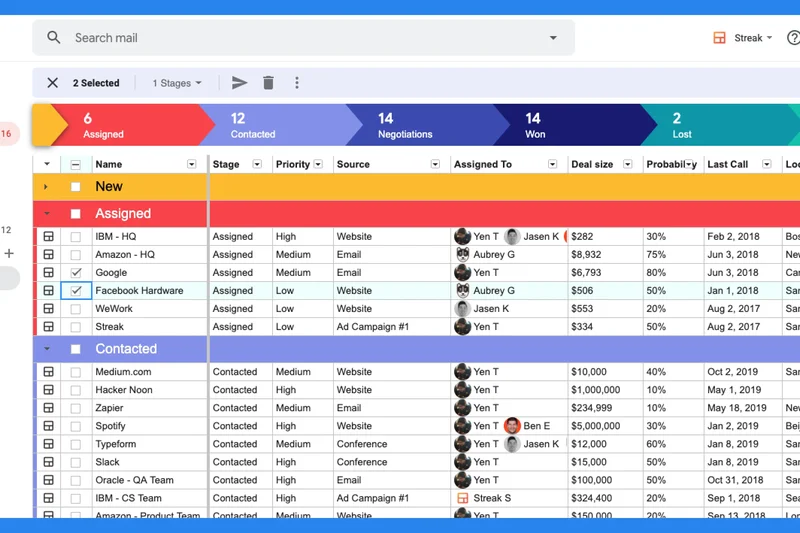Open box icon for Typeform row
Image resolution: width=800 pixels, height=533 pixels.
click(x=48, y=444)
